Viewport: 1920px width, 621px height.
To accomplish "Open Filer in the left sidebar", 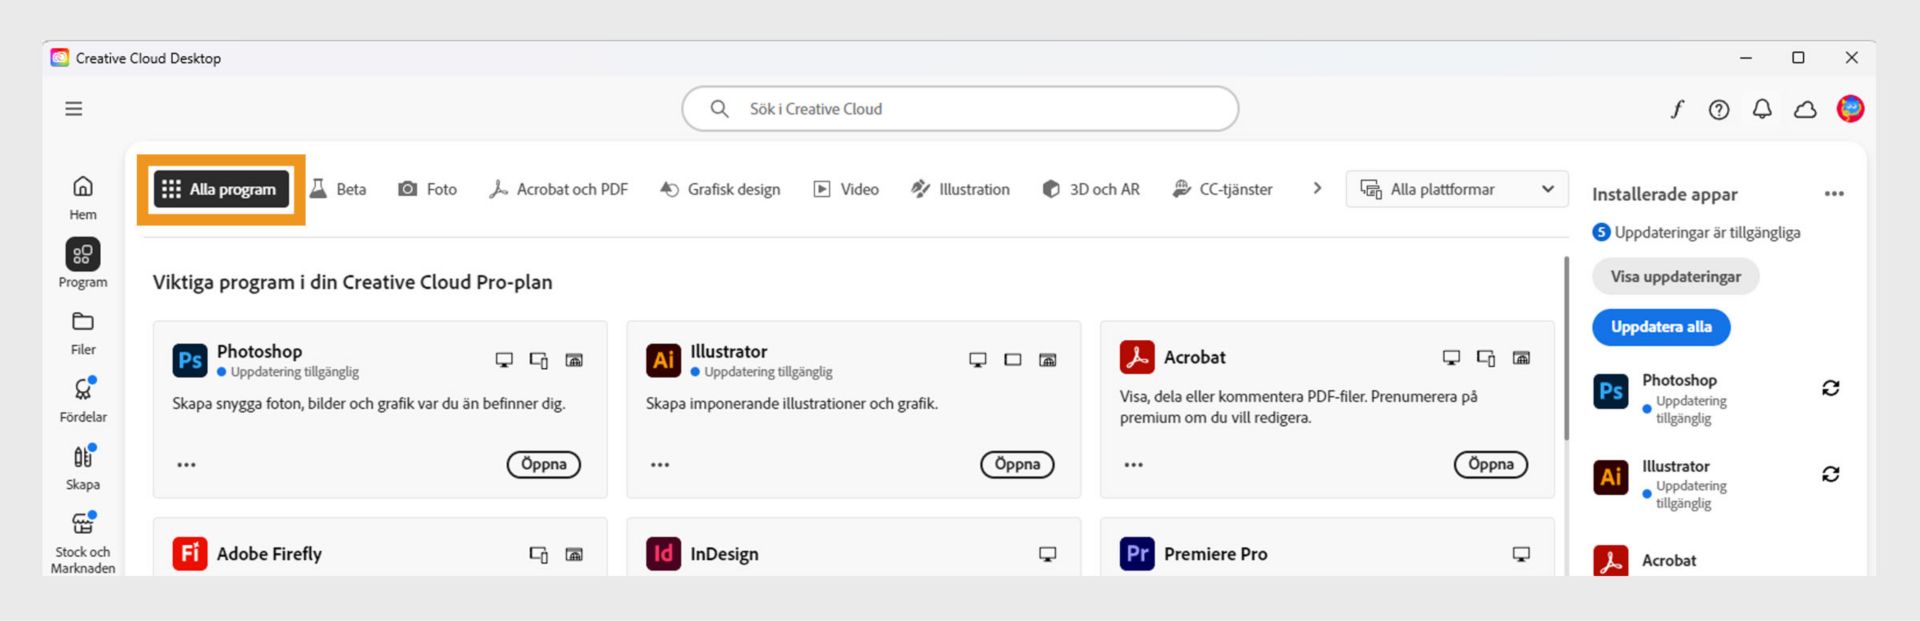I will [x=83, y=332].
